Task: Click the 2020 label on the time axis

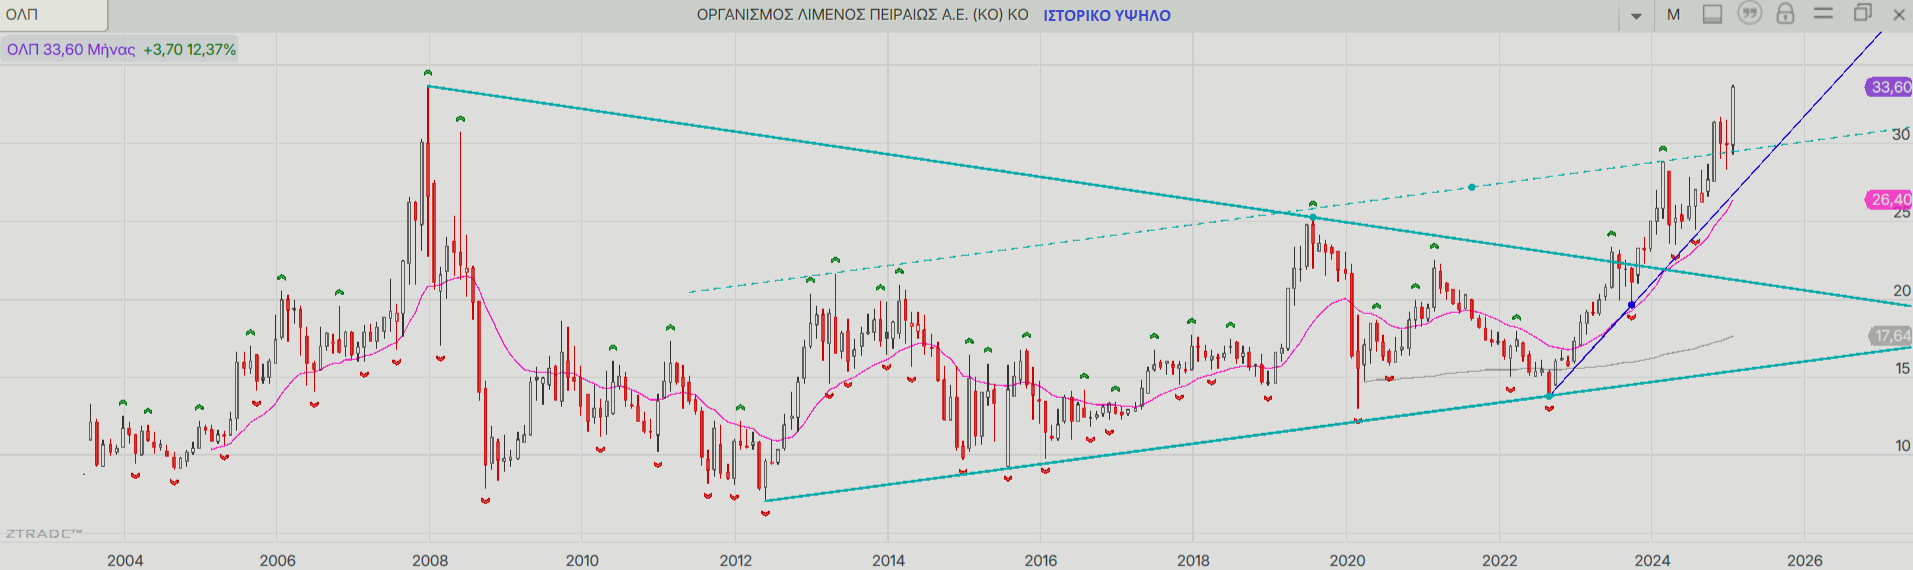Action: point(1347,560)
